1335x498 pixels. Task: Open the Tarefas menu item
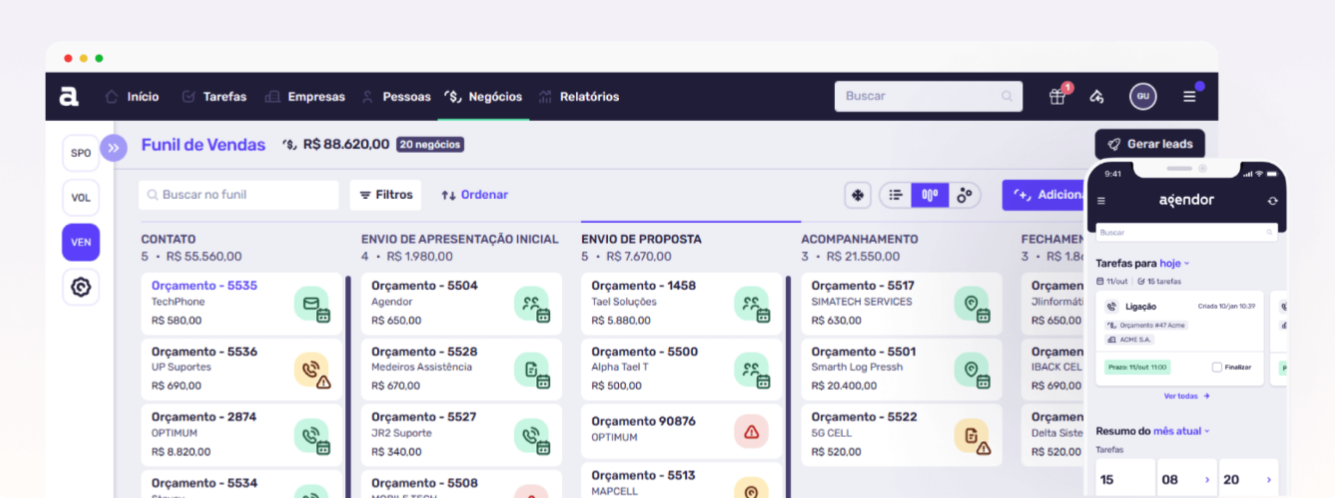pos(214,97)
